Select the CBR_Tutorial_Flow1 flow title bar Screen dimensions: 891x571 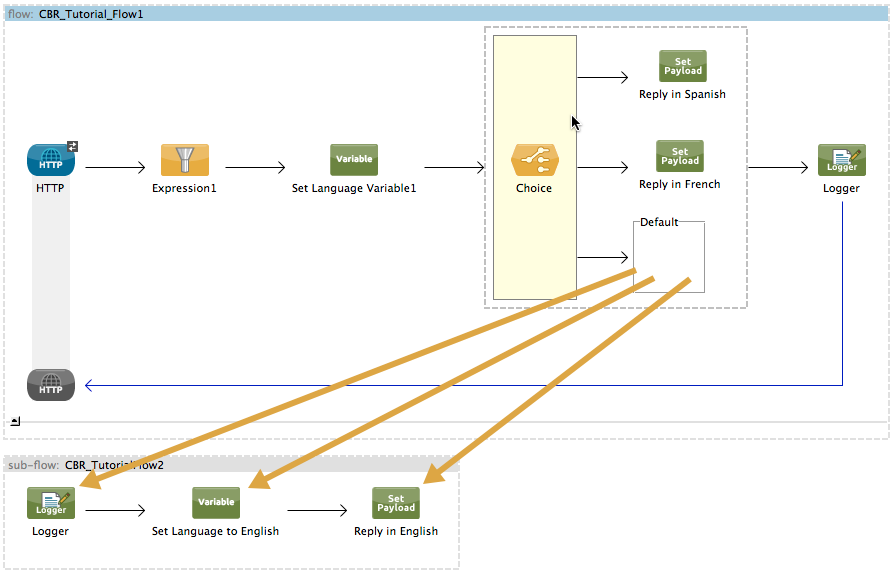[445, 14]
